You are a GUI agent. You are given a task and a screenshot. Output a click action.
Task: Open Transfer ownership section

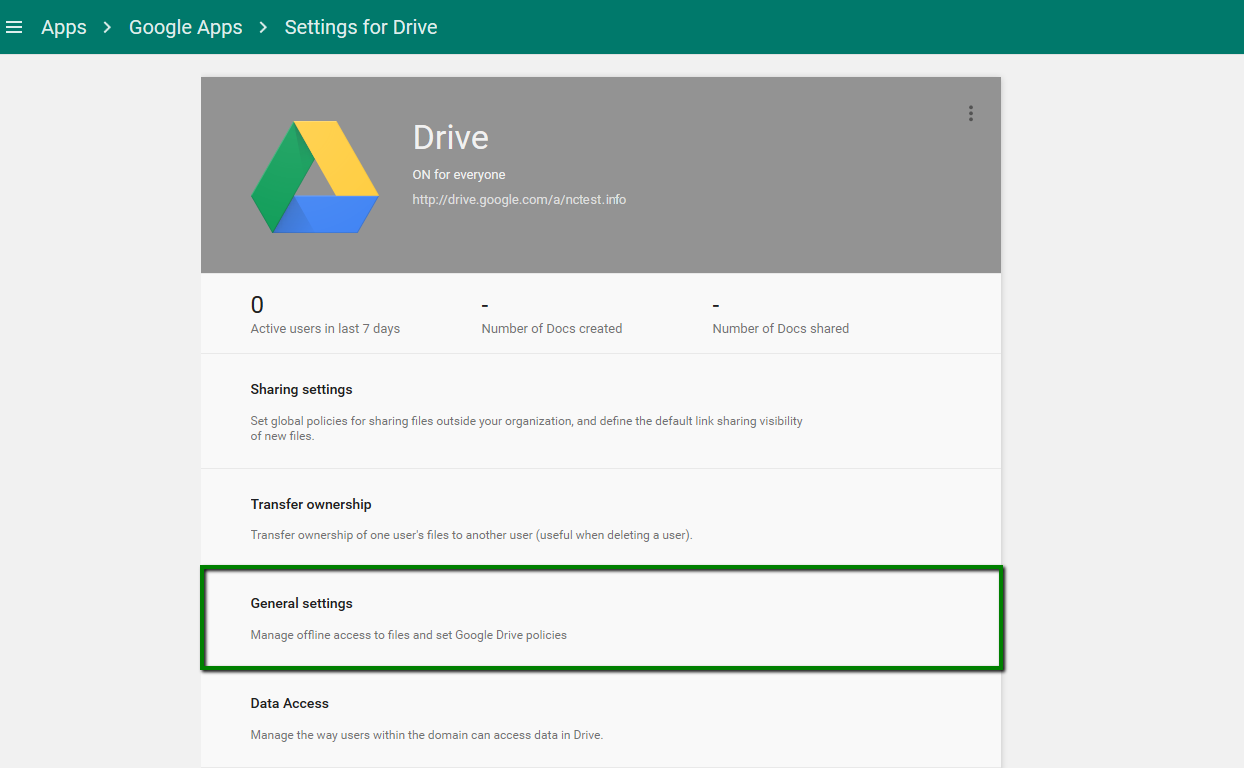tap(601, 518)
